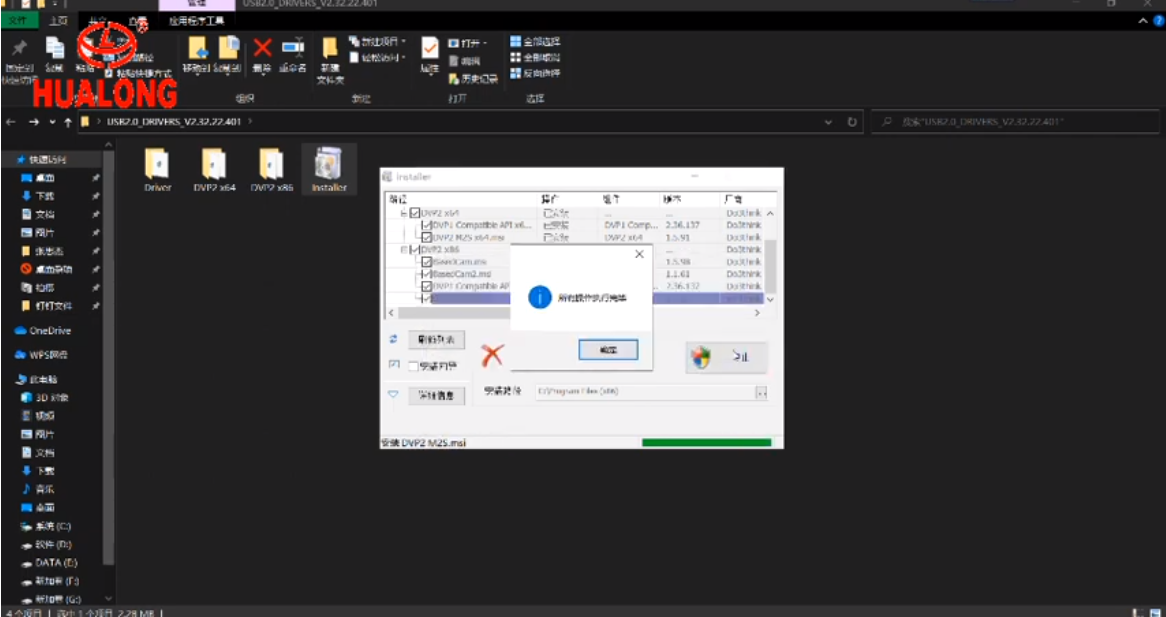The image size is (1166, 617).
Task: Click the install path field in Installer
Action: [x=645, y=393]
